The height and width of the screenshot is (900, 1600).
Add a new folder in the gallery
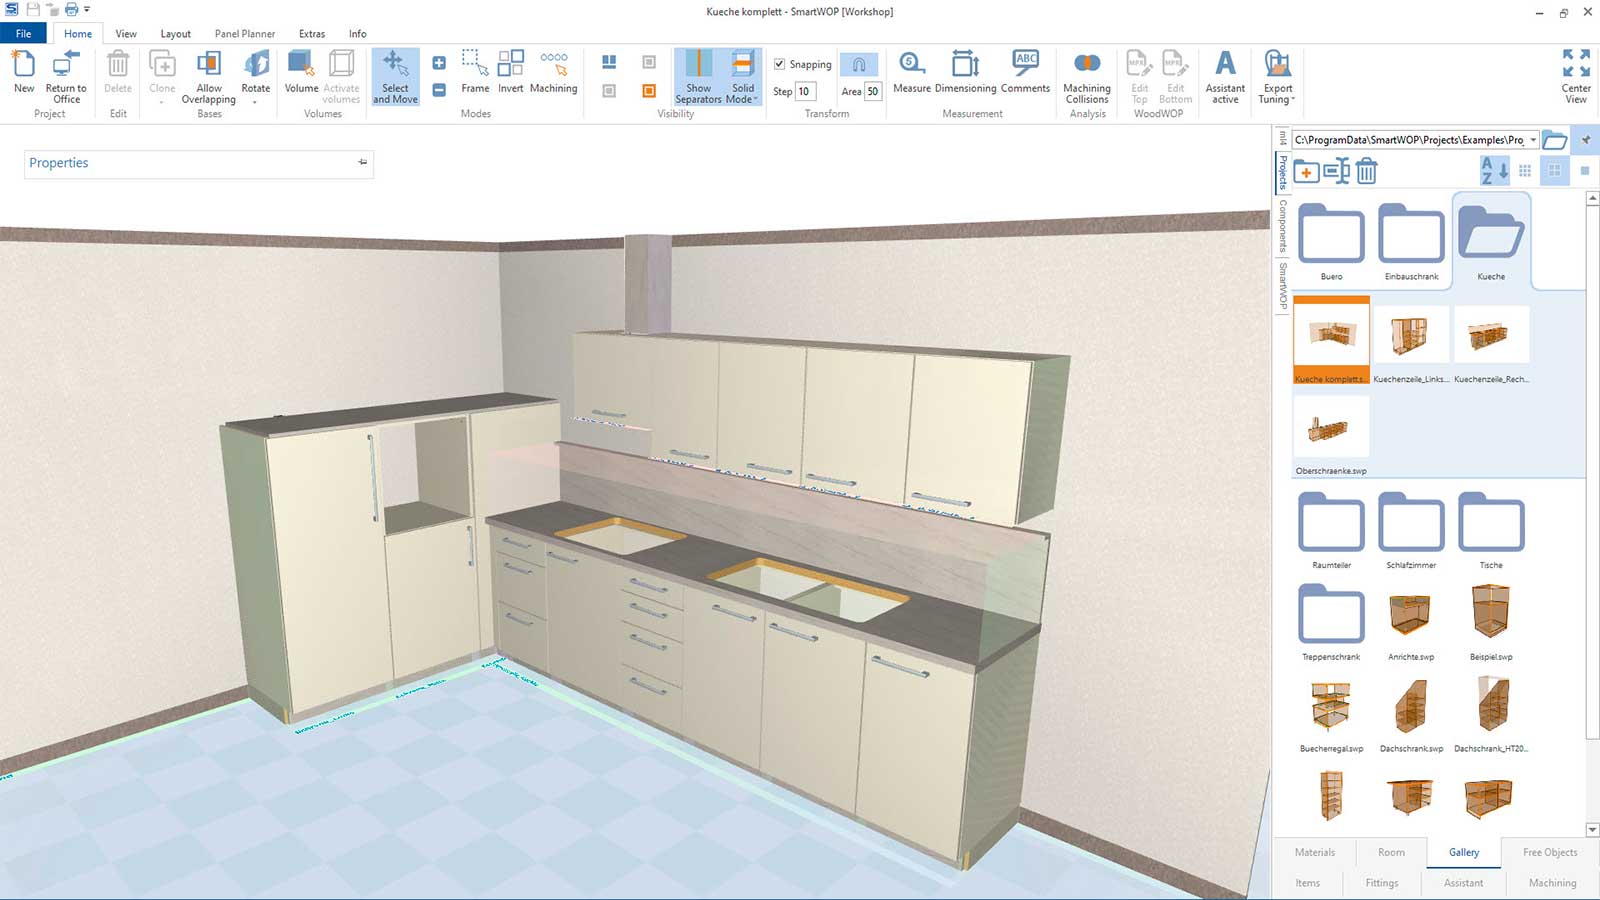[x=1306, y=172]
